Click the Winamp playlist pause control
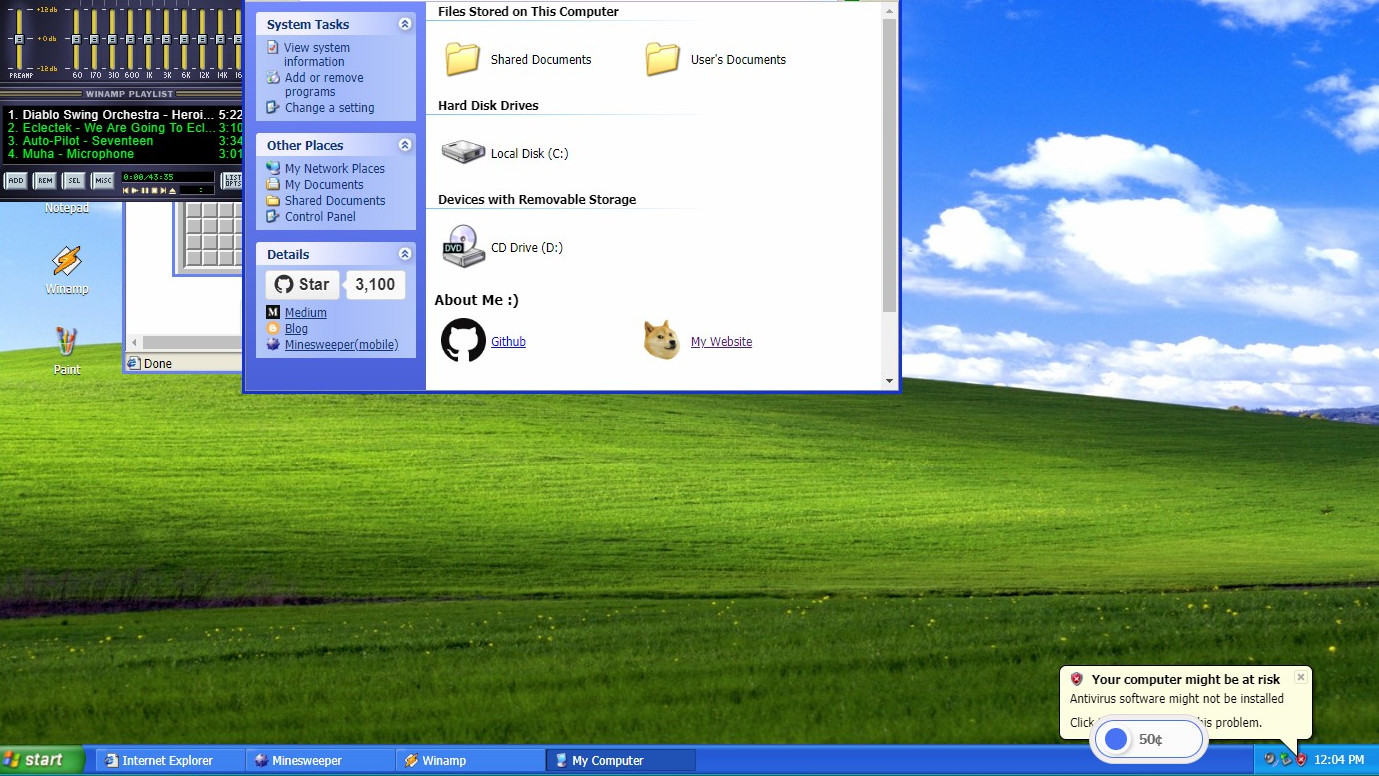Screen dimensions: 1379x776 point(145,191)
